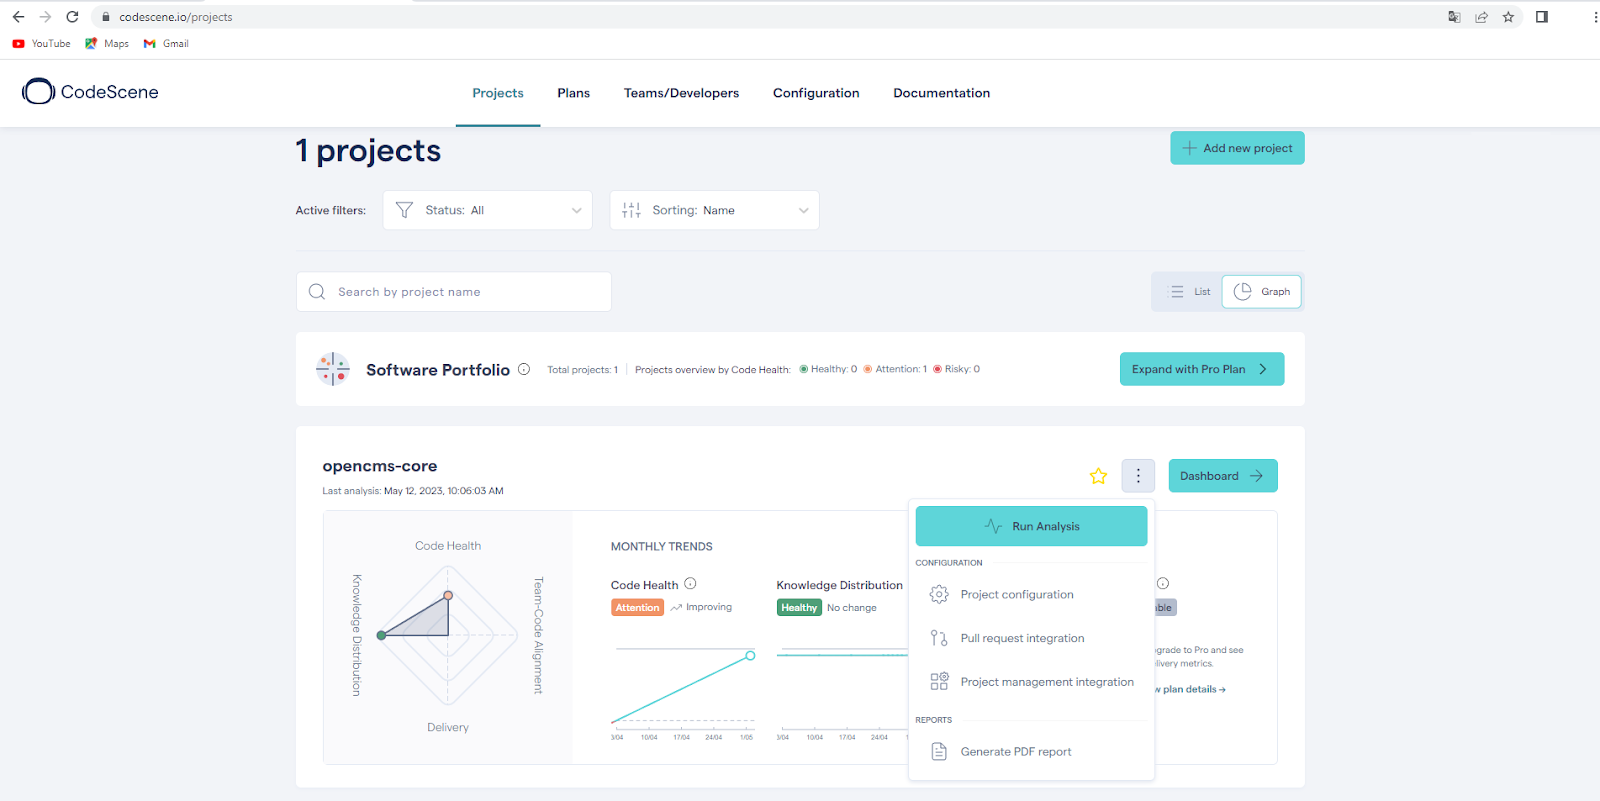This screenshot has width=1600, height=801.
Task: Choose Generate PDF report
Action: [x=1015, y=752]
